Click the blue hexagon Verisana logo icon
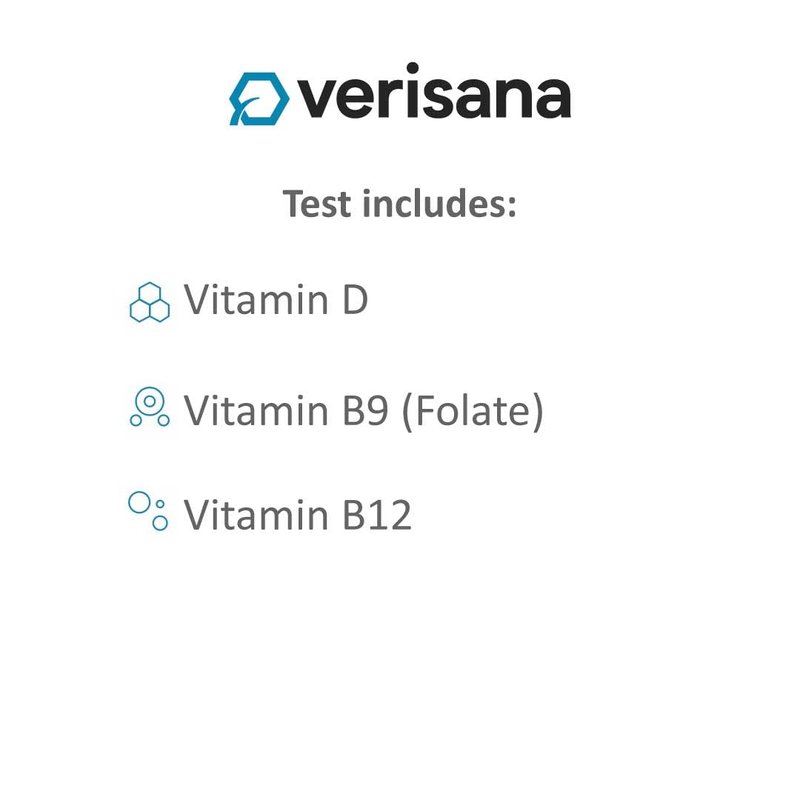 [259, 99]
